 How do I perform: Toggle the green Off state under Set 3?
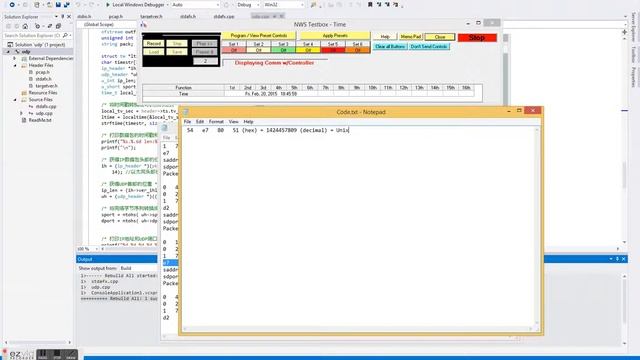point(283,50)
